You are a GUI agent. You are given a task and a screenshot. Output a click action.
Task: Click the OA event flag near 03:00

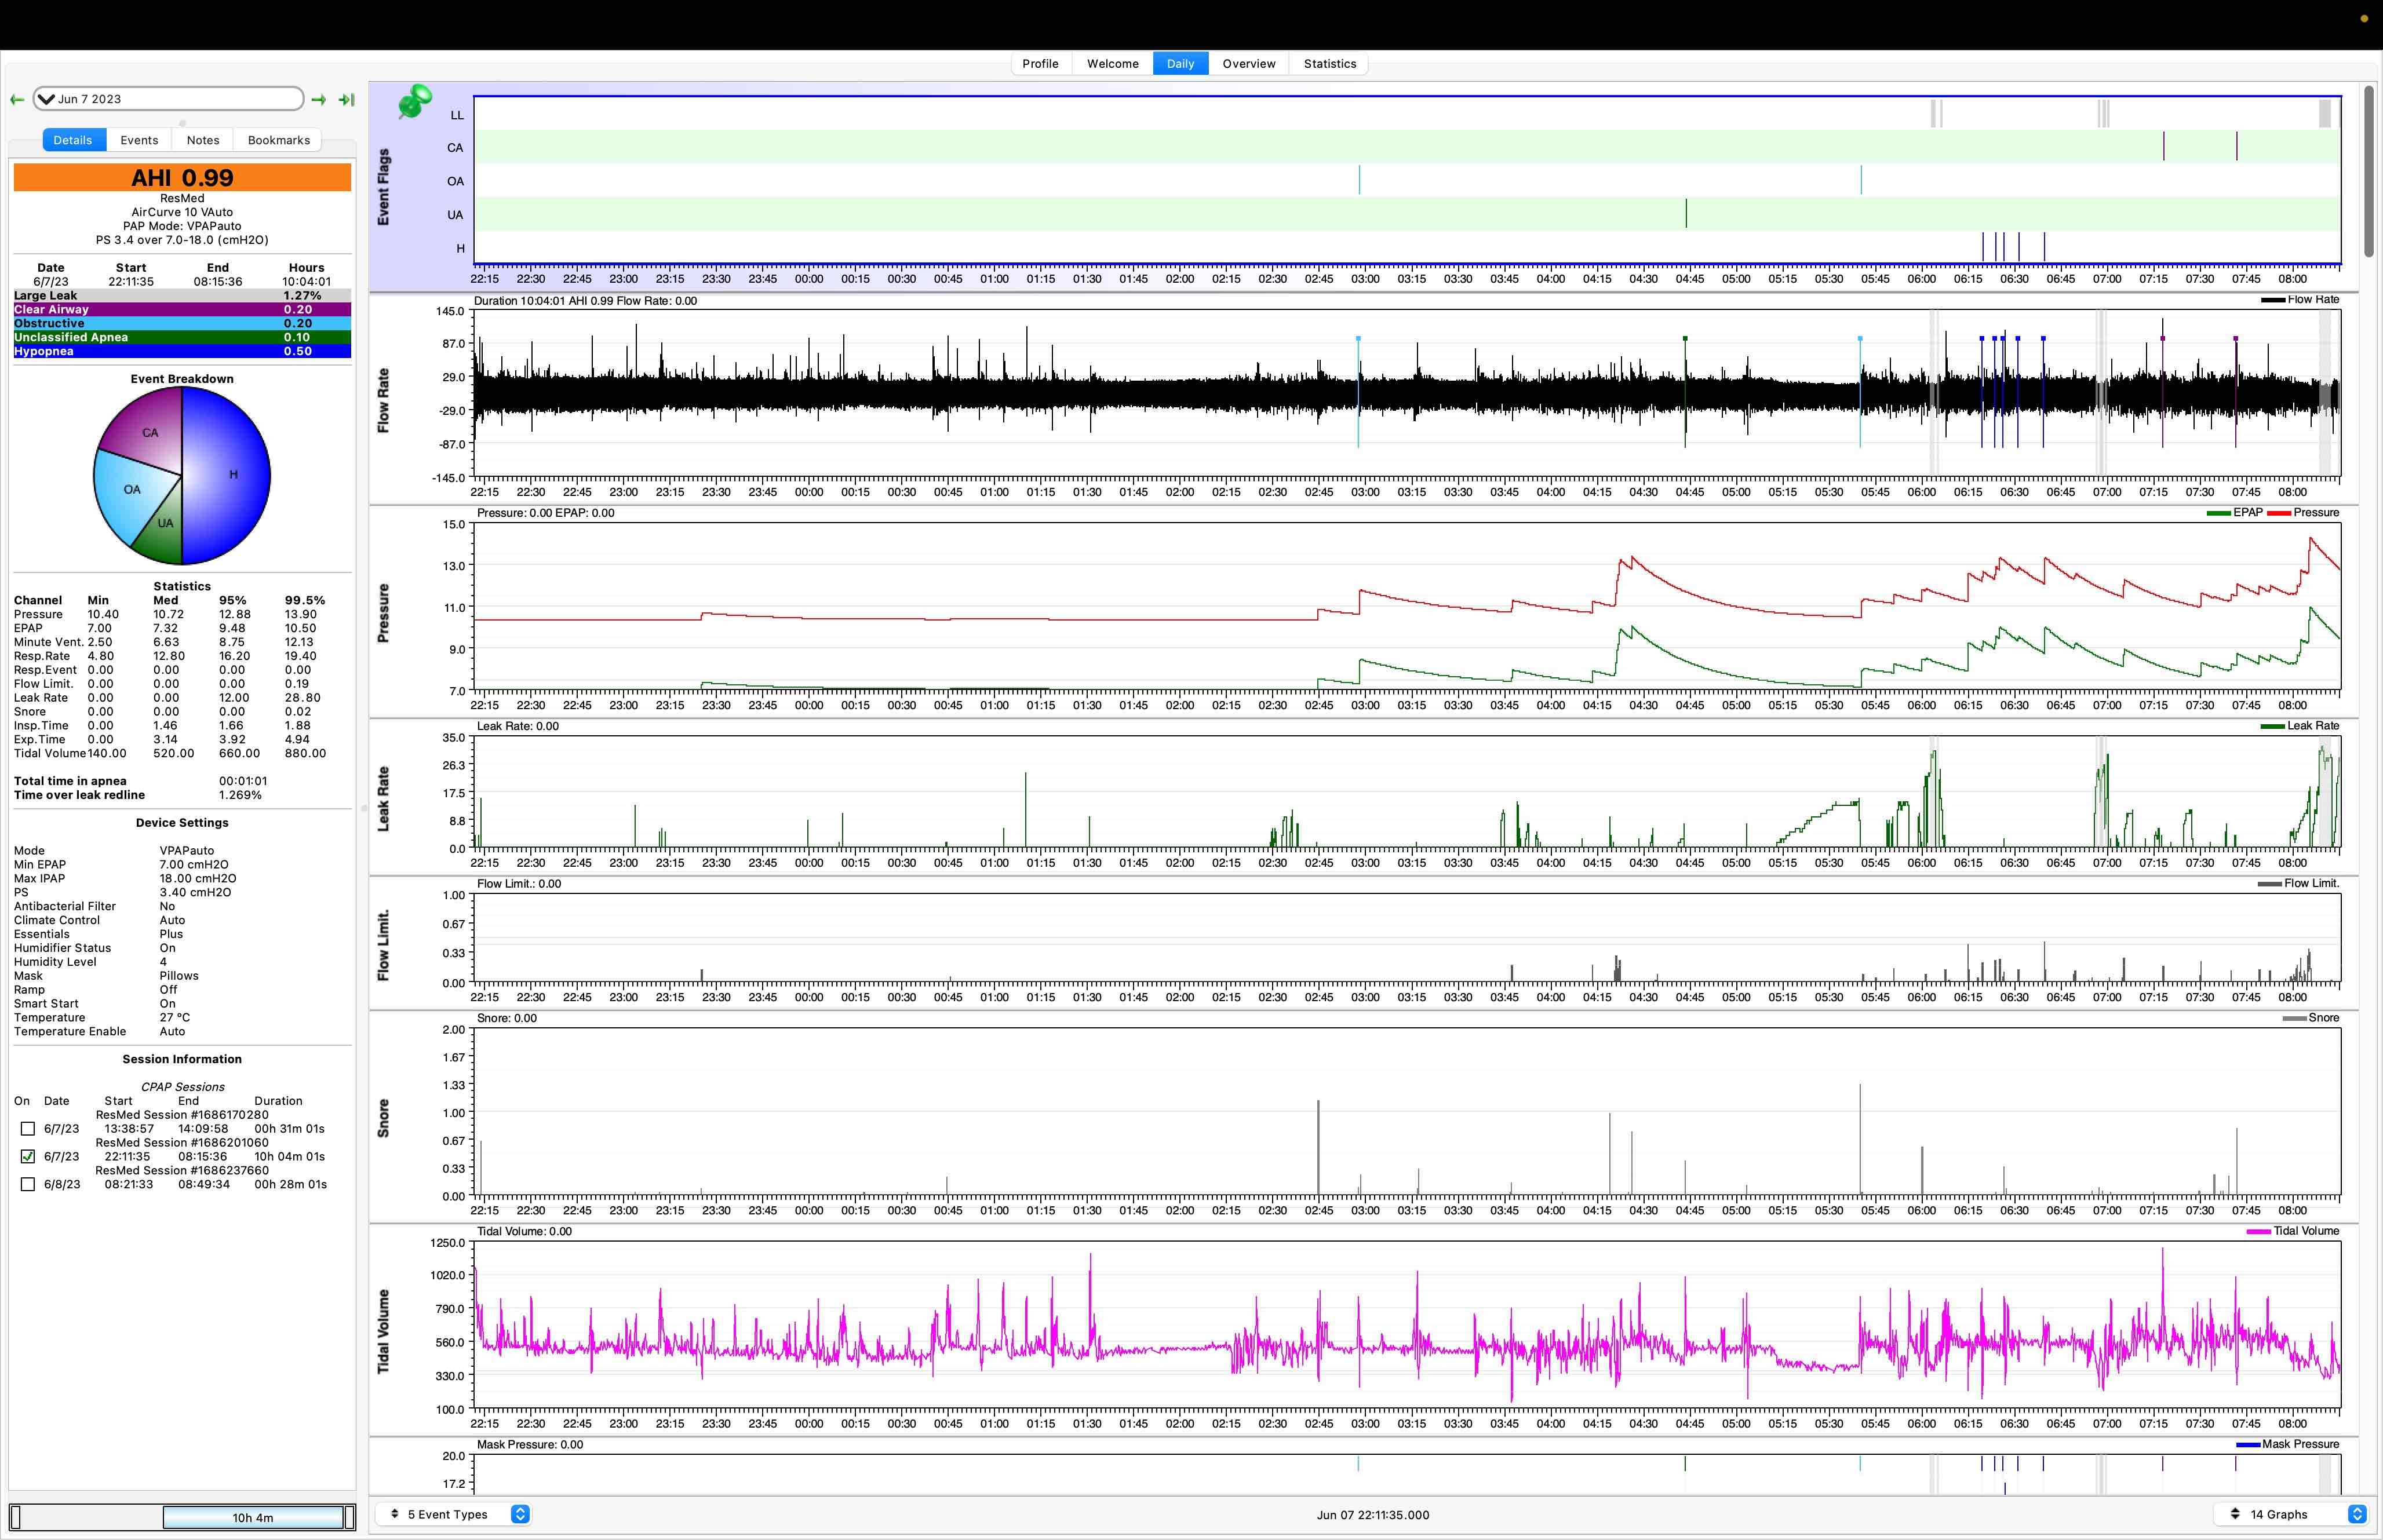(1359, 180)
